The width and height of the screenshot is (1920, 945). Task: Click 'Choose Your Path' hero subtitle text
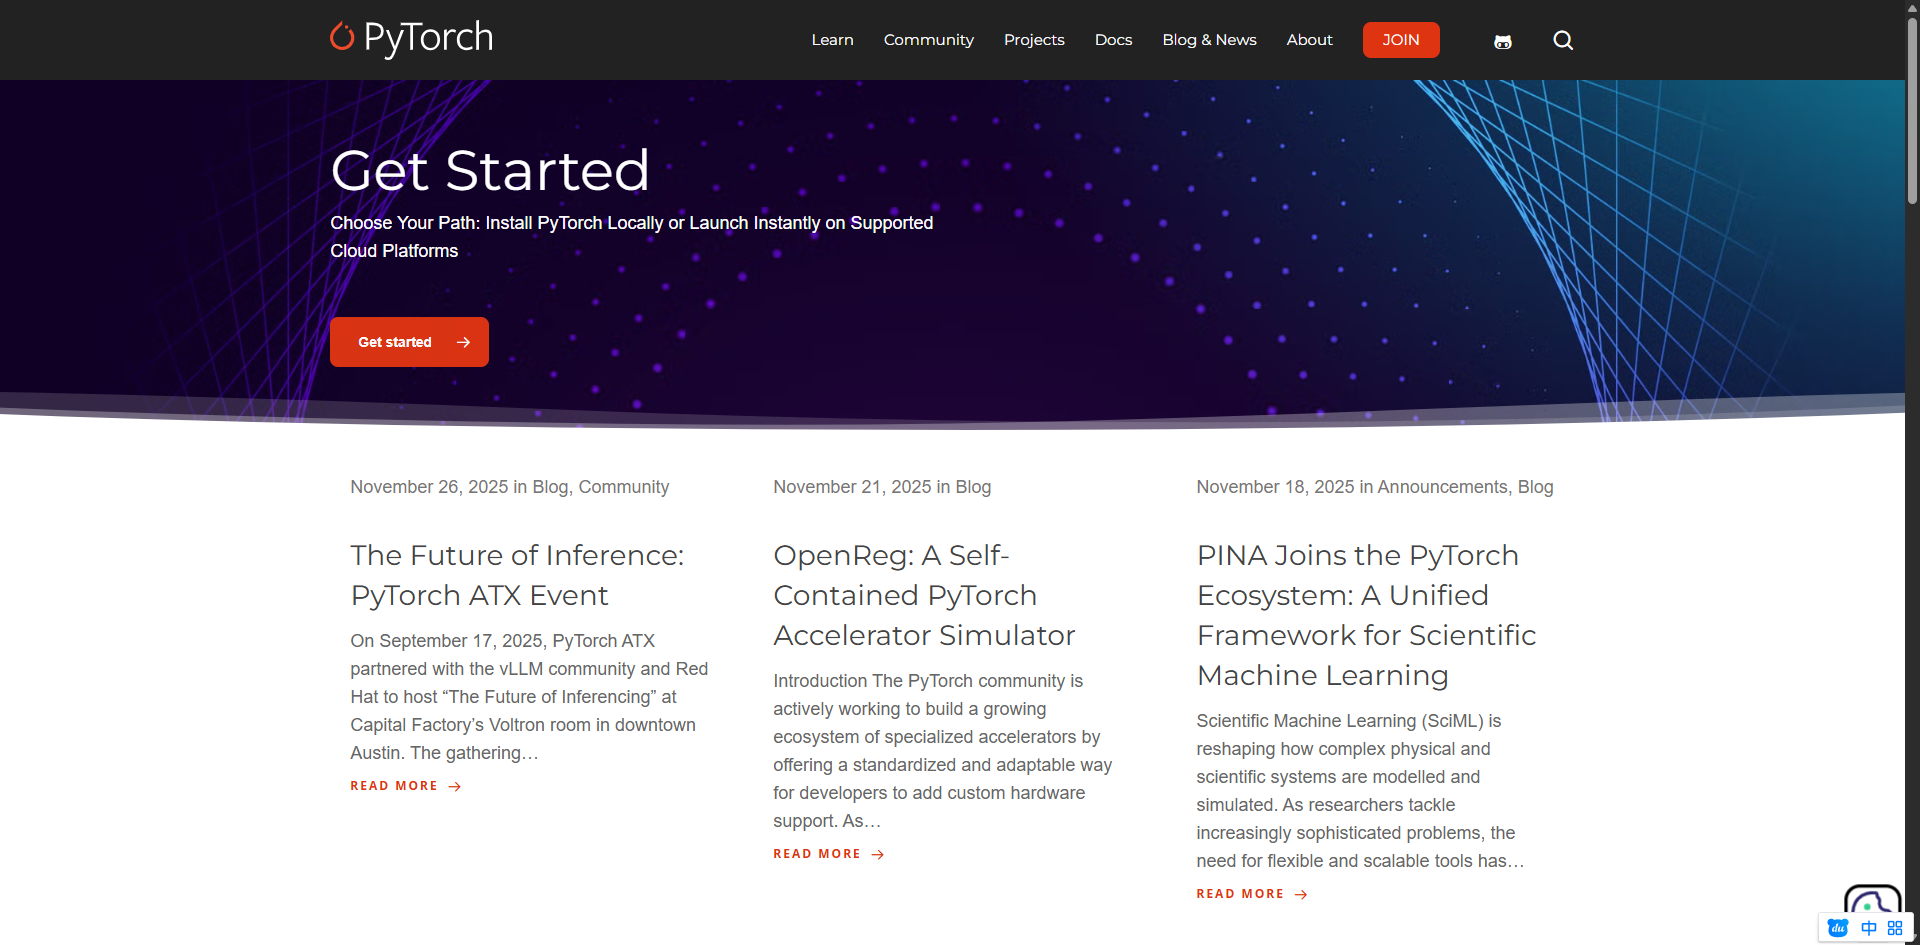pyautogui.click(x=631, y=237)
